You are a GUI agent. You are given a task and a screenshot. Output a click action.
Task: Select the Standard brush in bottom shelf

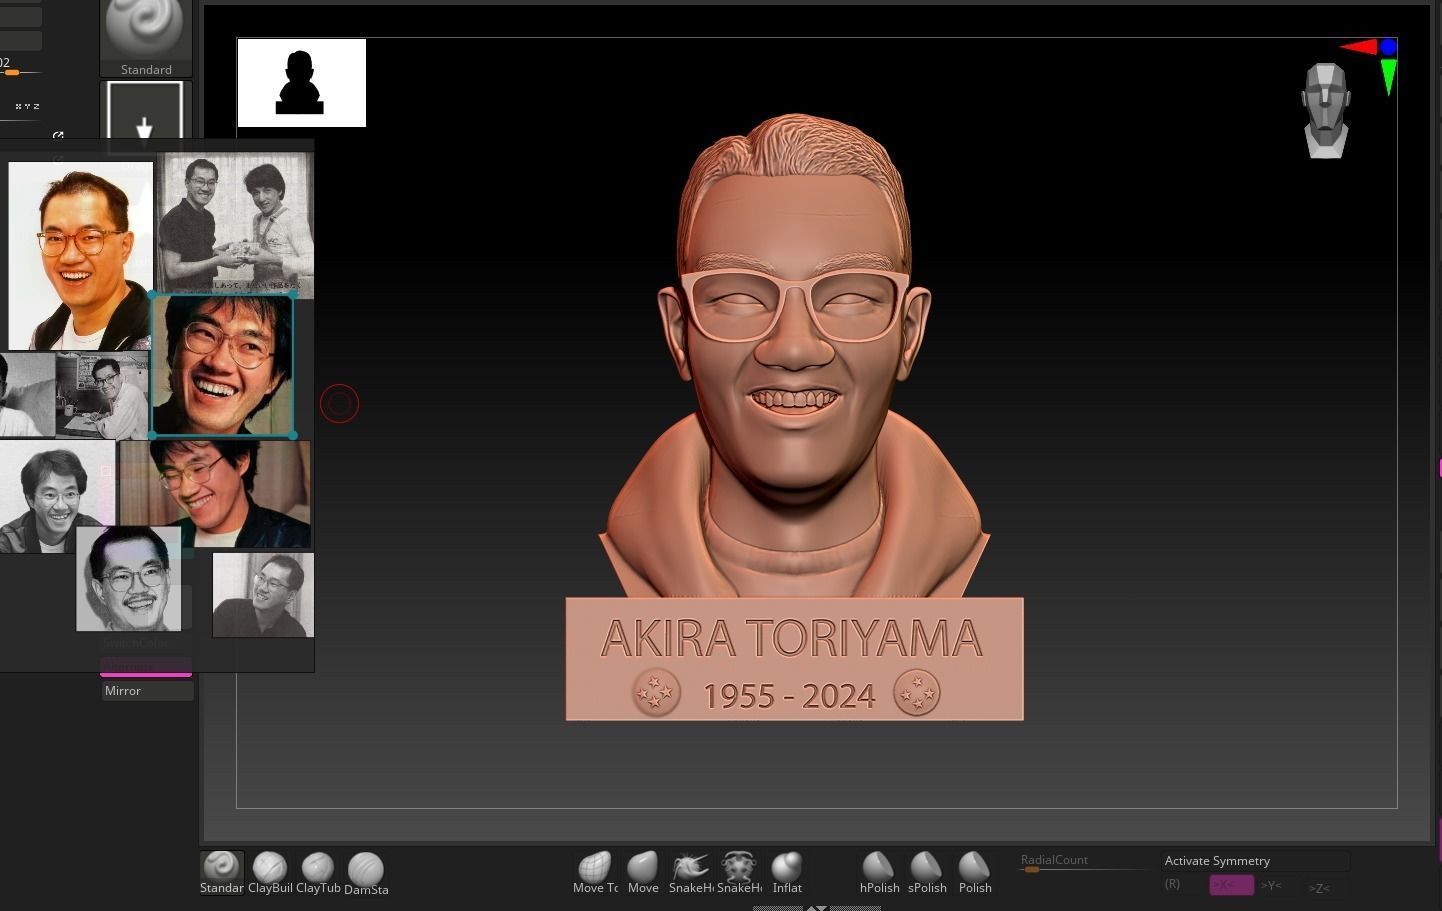coord(221,872)
